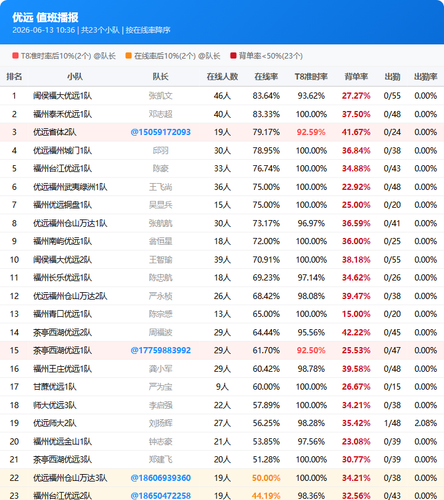Viewport: 444px width, 500px height.
Task: Click the 9人 online count cell
Action: pyautogui.click(x=222, y=387)
